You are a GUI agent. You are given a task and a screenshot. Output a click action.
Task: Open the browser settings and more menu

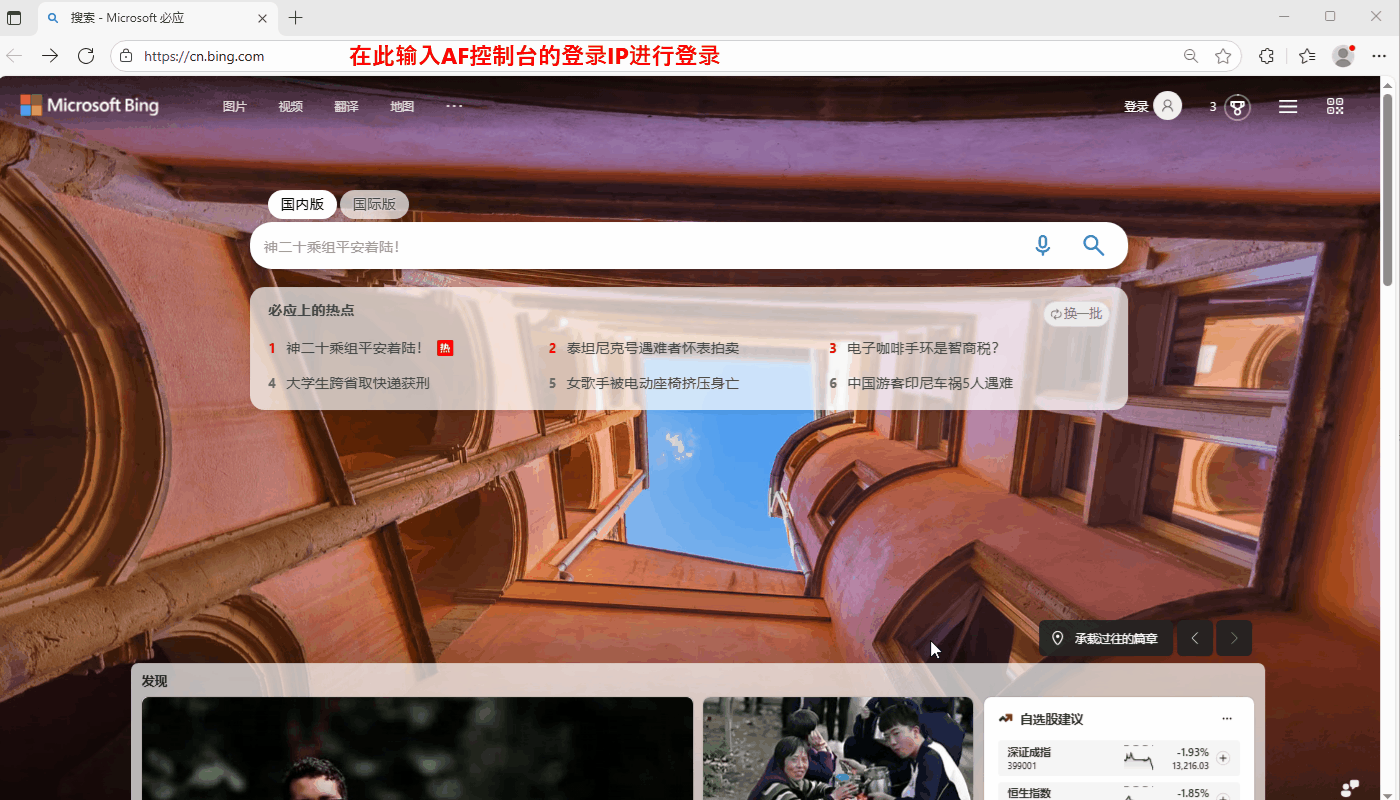click(1379, 56)
